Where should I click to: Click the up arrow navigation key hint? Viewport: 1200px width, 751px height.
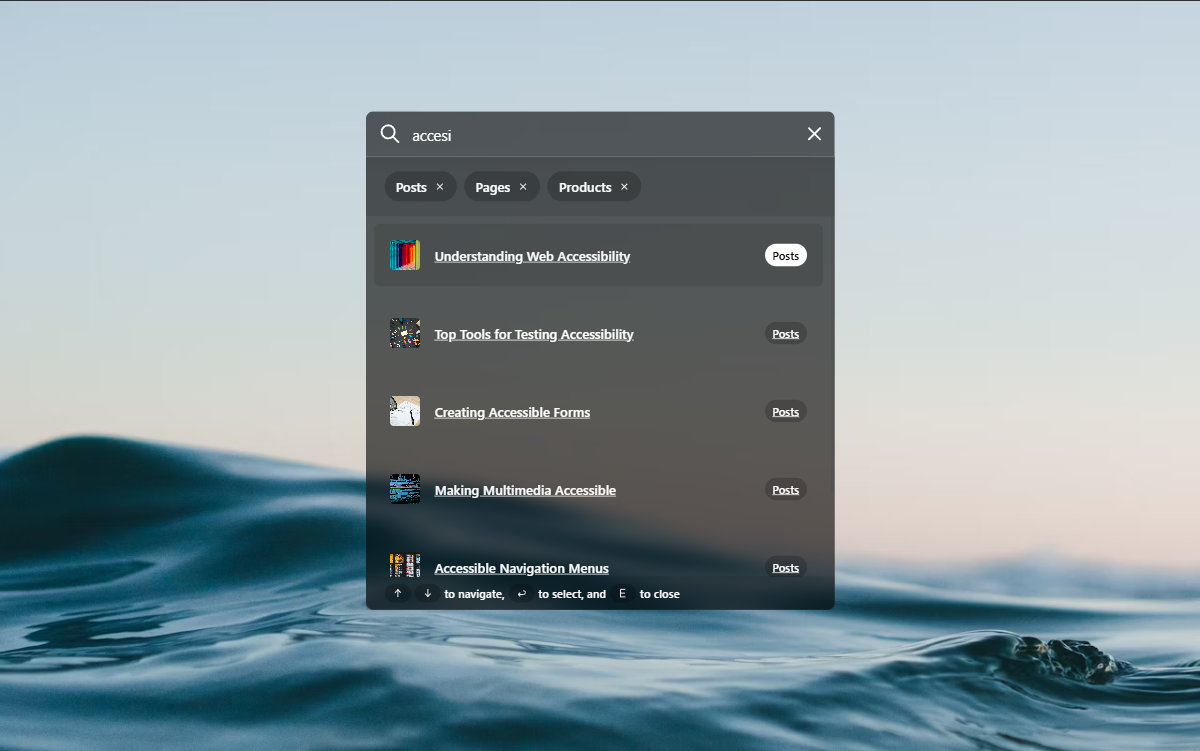click(x=398, y=593)
